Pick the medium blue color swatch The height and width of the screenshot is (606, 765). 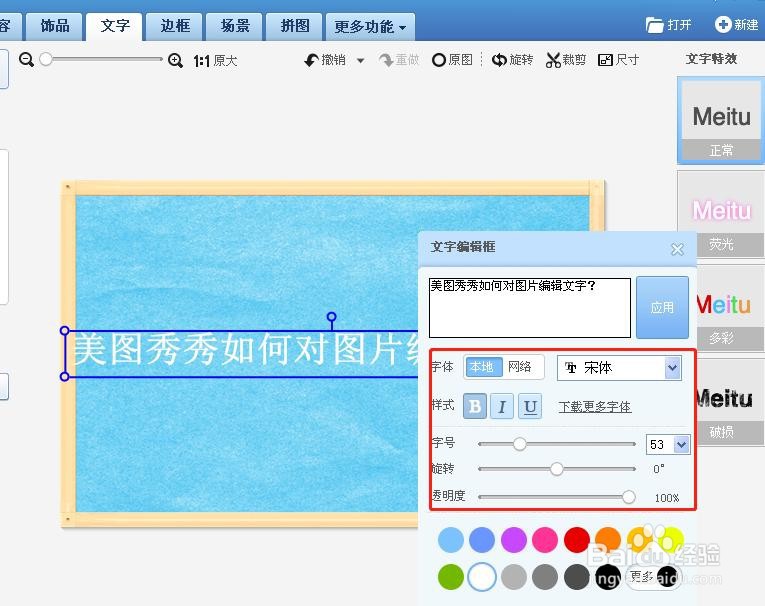pos(482,540)
